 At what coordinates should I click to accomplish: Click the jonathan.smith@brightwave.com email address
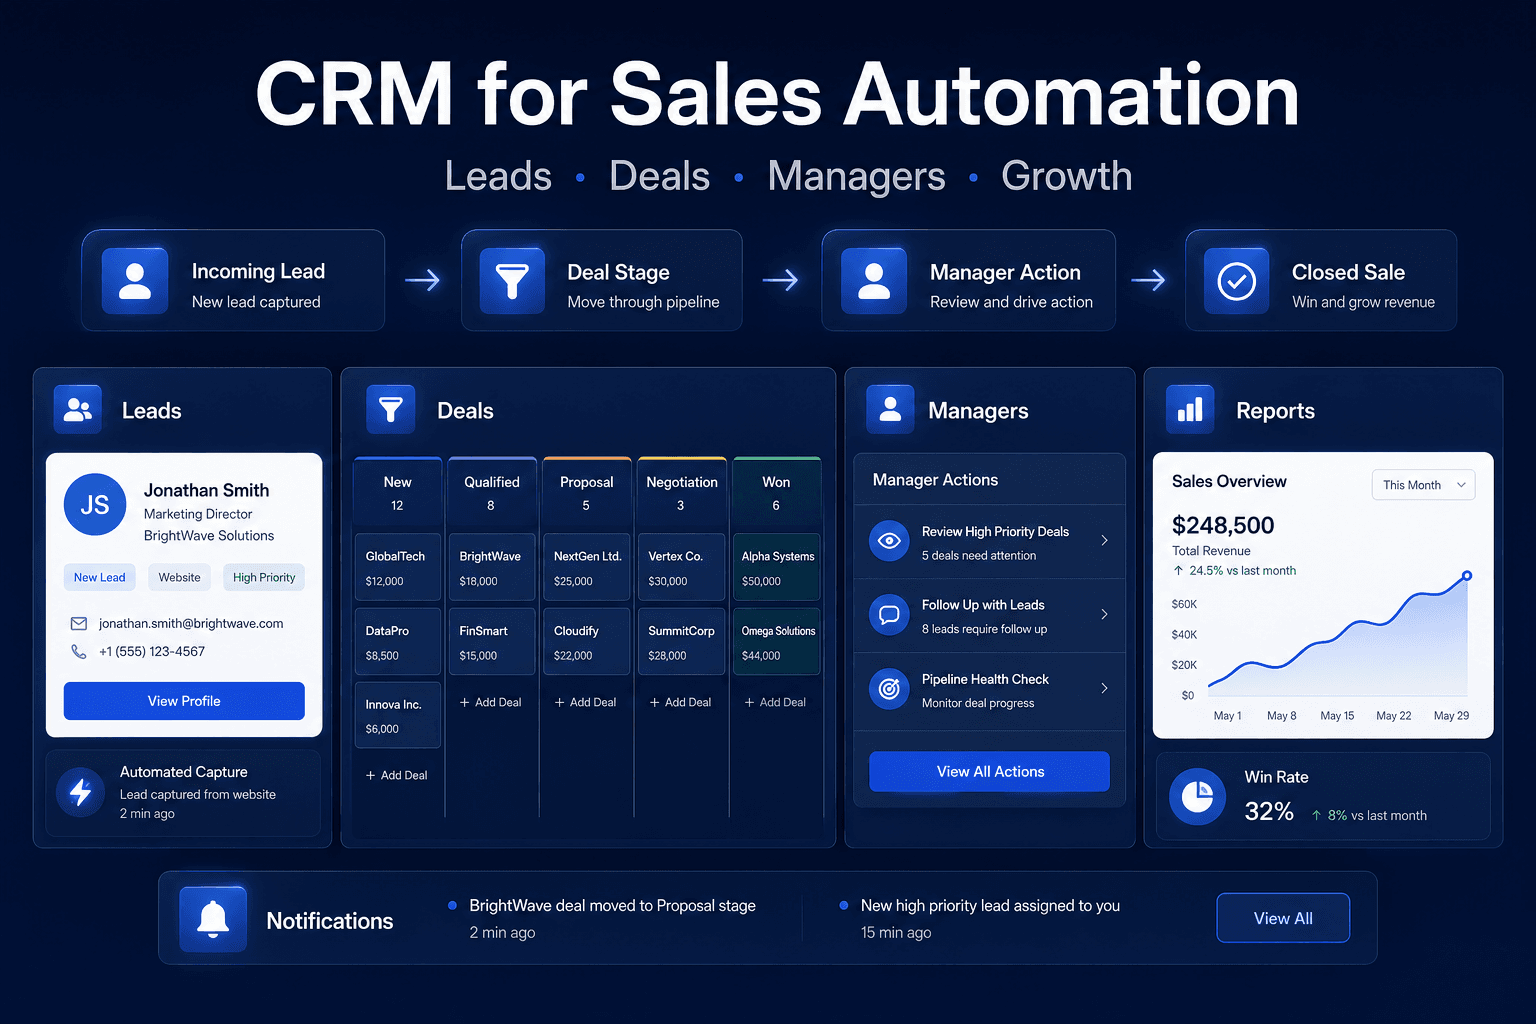[x=191, y=623]
